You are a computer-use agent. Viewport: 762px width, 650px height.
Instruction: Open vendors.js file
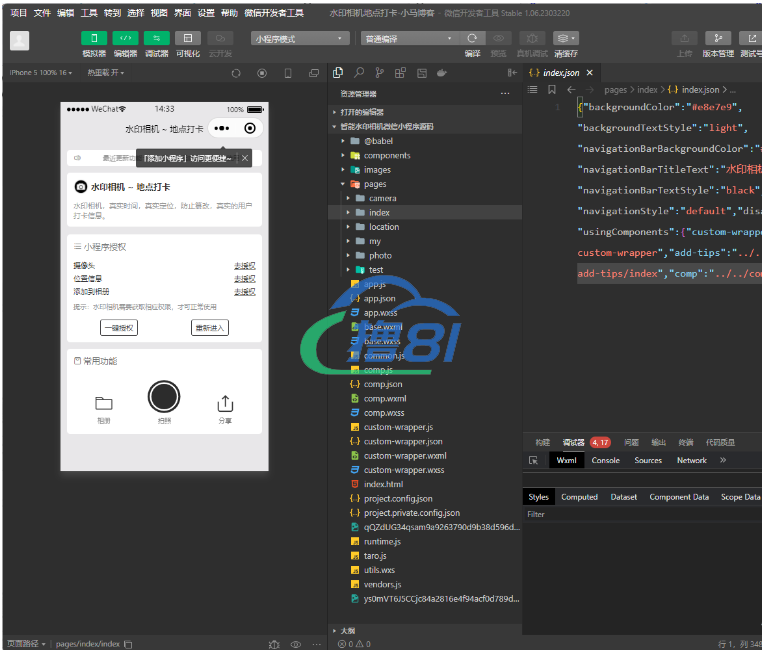coord(425,584)
